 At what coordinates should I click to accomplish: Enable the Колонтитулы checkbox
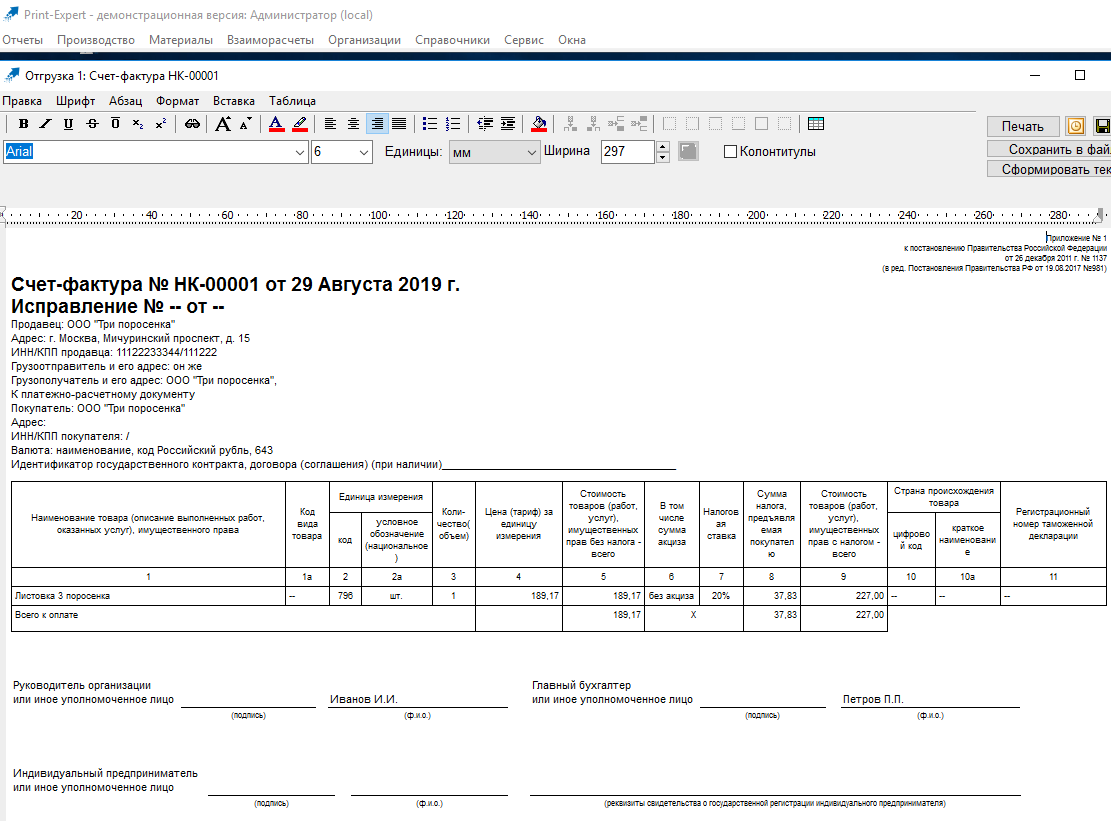731,152
